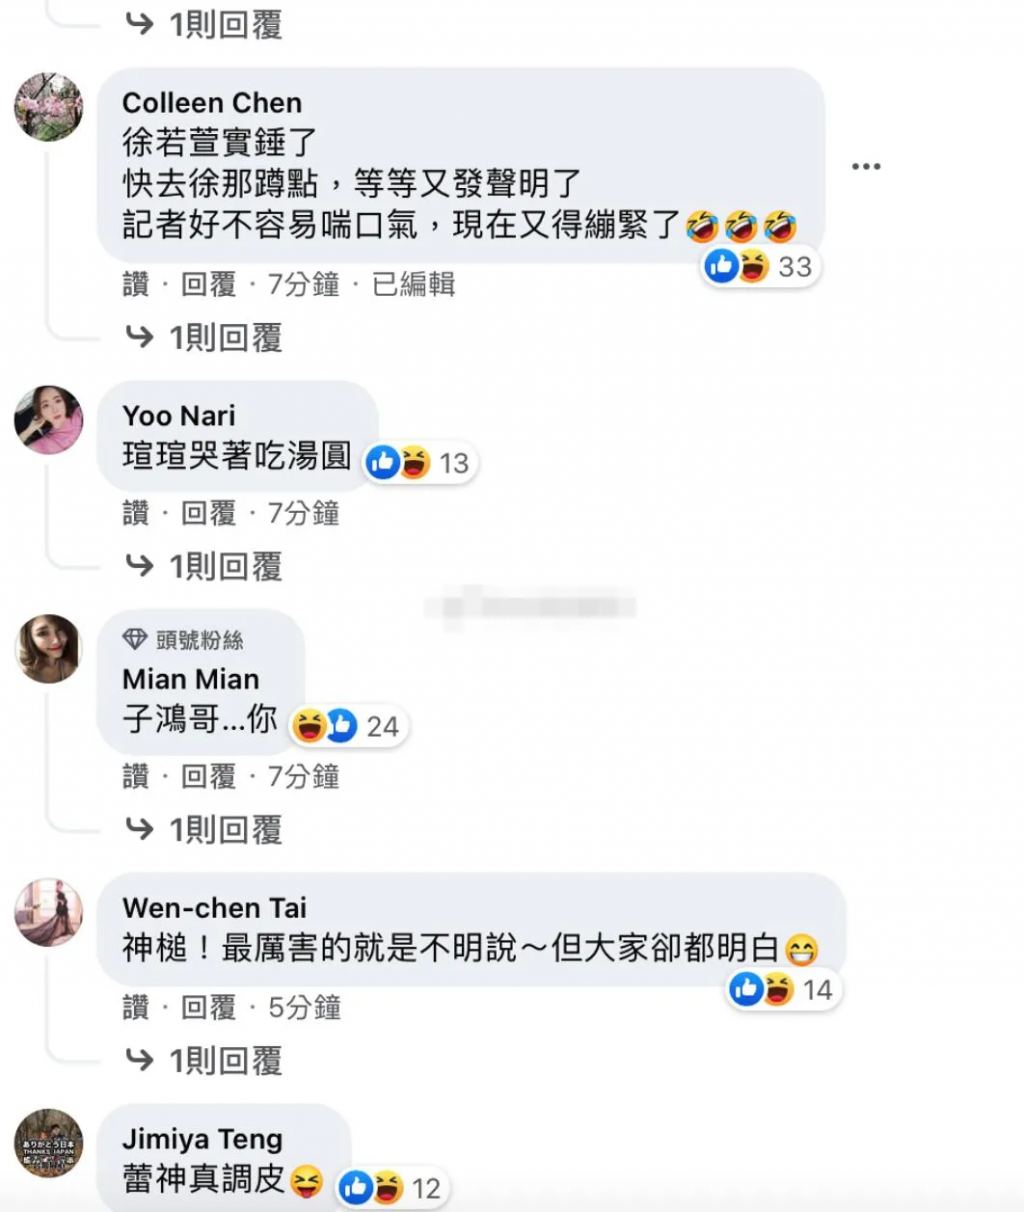Open Colleen Chen's cherry blossom avatar
The height and width of the screenshot is (1212, 1024).
pyautogui.click(x=48, y=106)
